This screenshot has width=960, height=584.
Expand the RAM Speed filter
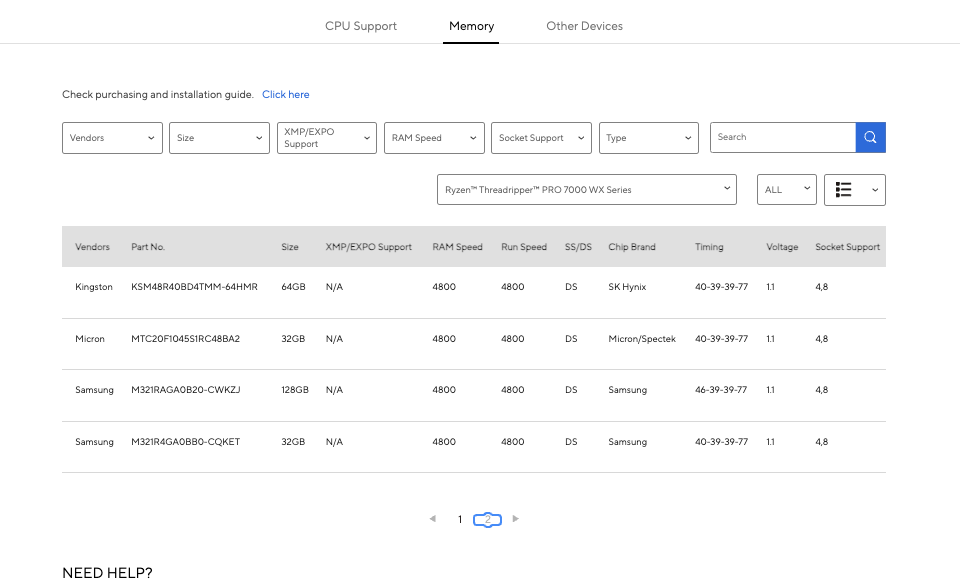pos(434,138)
